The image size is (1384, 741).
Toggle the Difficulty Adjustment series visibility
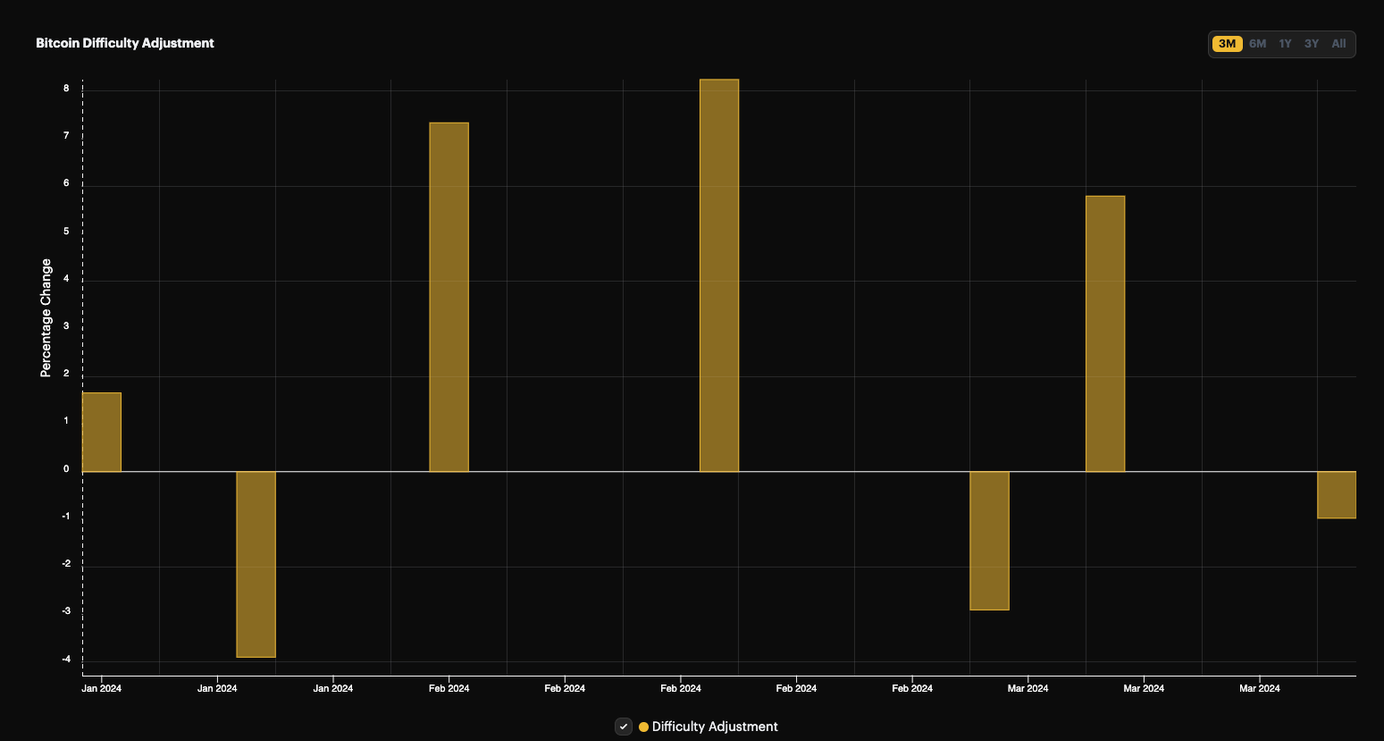623,726
